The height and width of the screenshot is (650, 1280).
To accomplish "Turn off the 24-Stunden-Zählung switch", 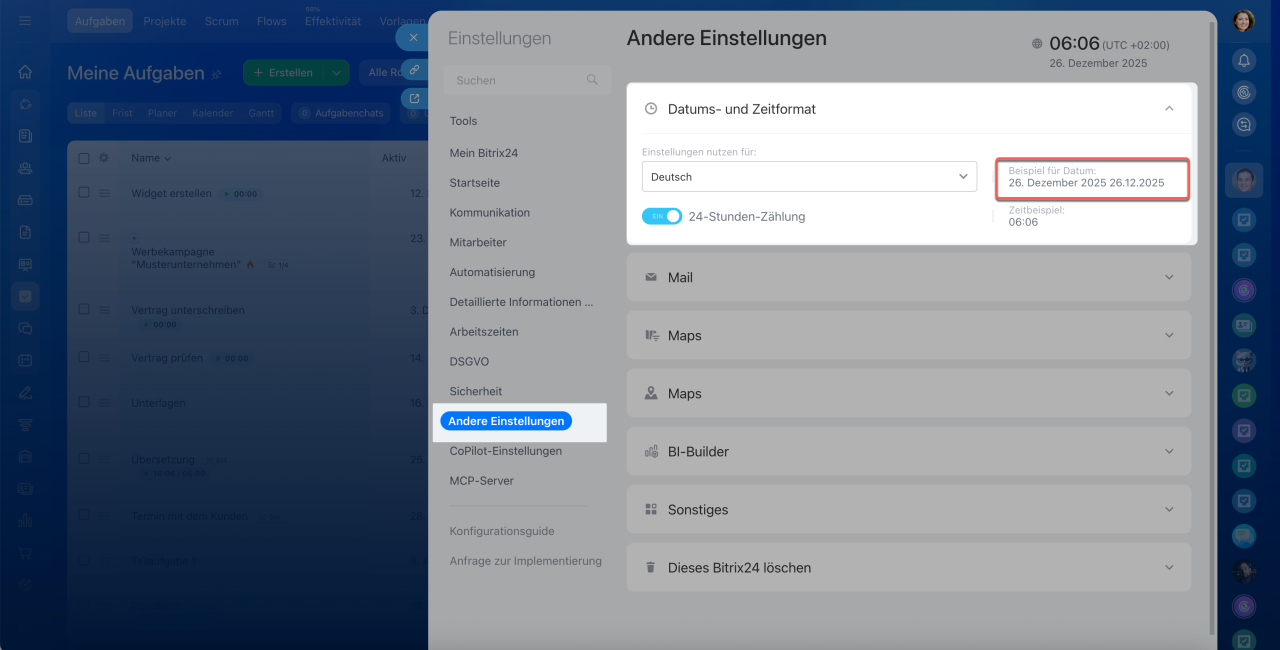I will pyautogui.click(x=662, y=216).
